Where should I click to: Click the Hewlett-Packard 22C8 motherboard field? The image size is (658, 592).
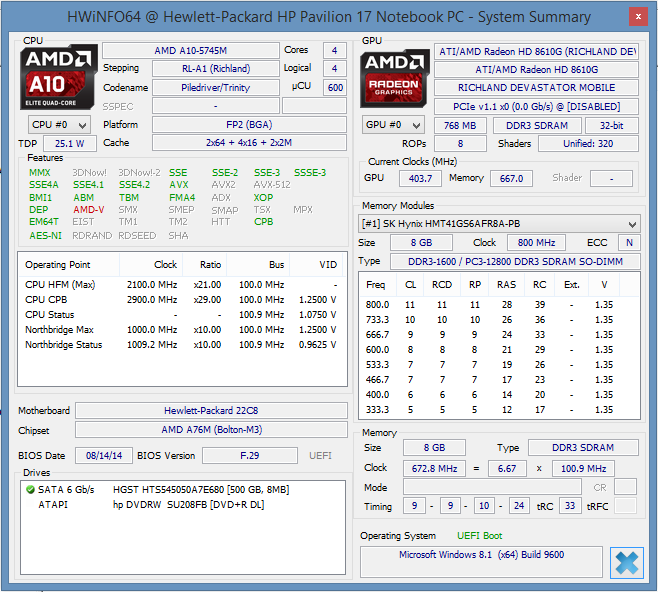211,410
